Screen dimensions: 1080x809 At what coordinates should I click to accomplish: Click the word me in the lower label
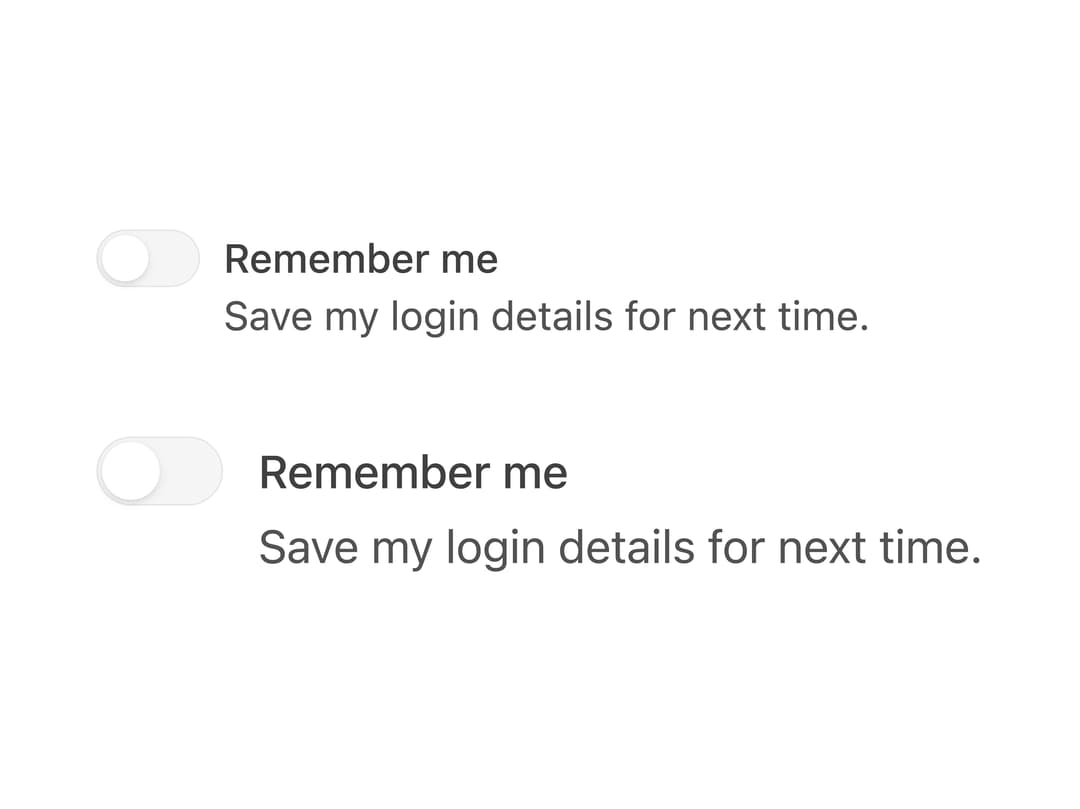535,474
